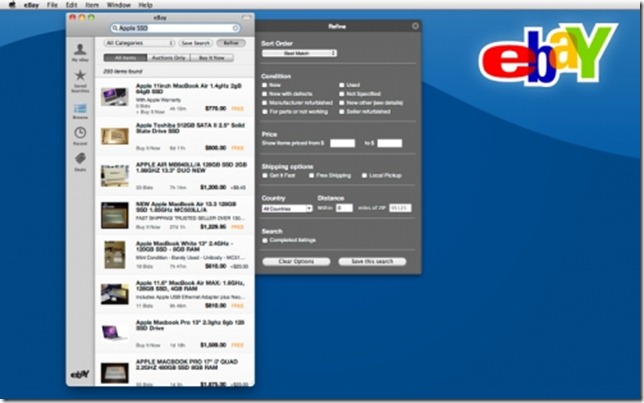Open thumbnail of APPLE AIR 128GB SSD listing
Image resolution: width=644 pixels, height=403 pixels.
pos(115,176)
